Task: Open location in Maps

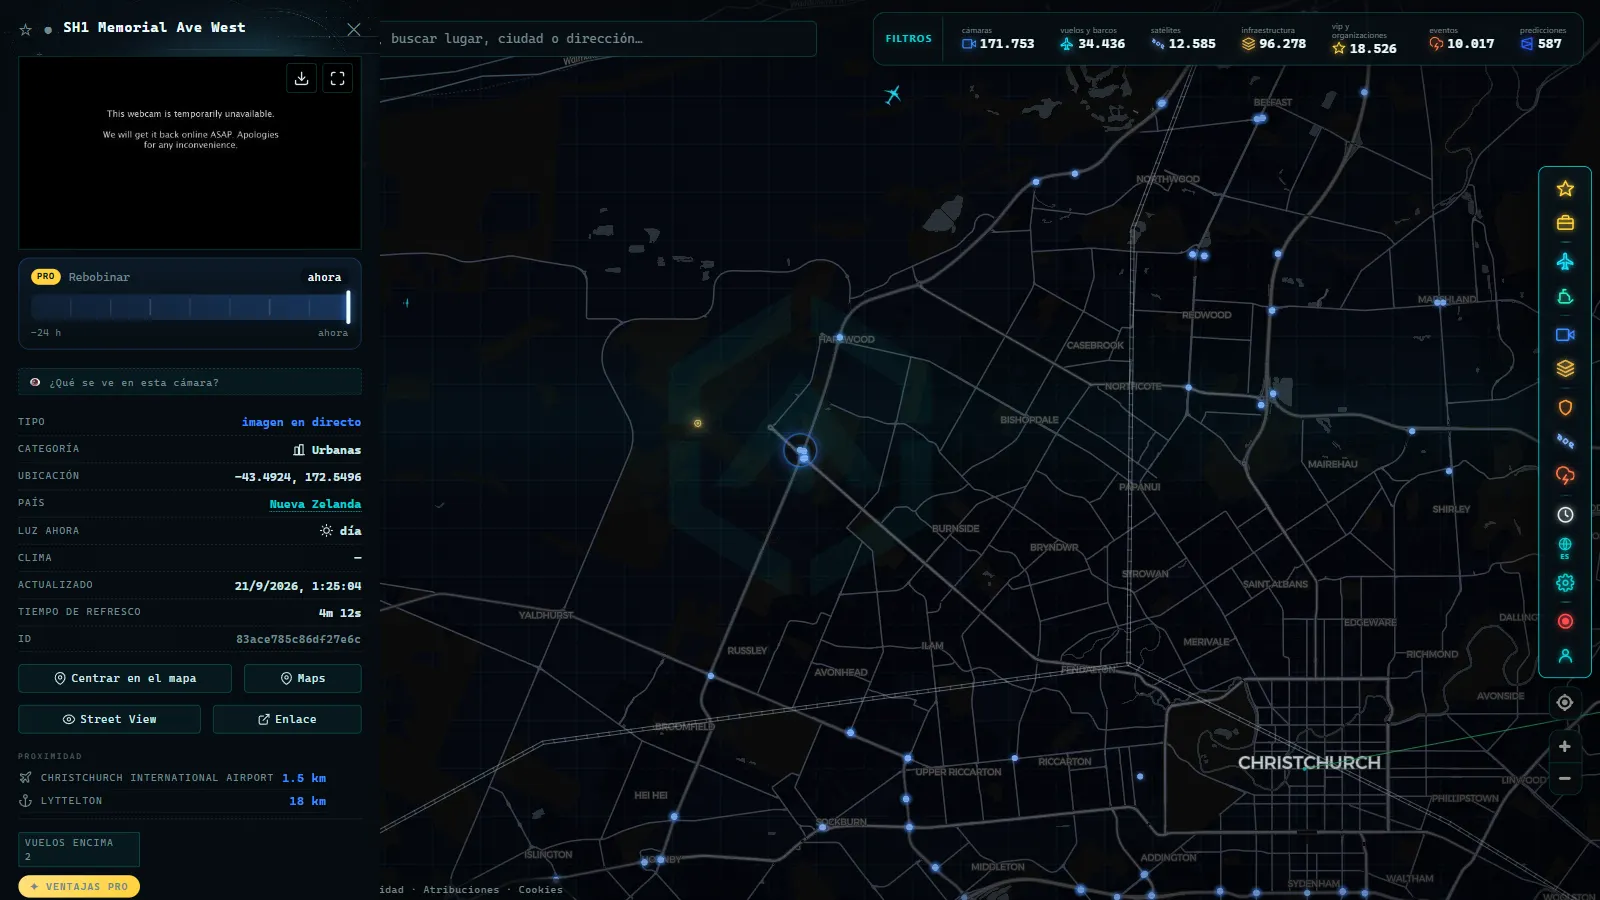Action: 302,678
